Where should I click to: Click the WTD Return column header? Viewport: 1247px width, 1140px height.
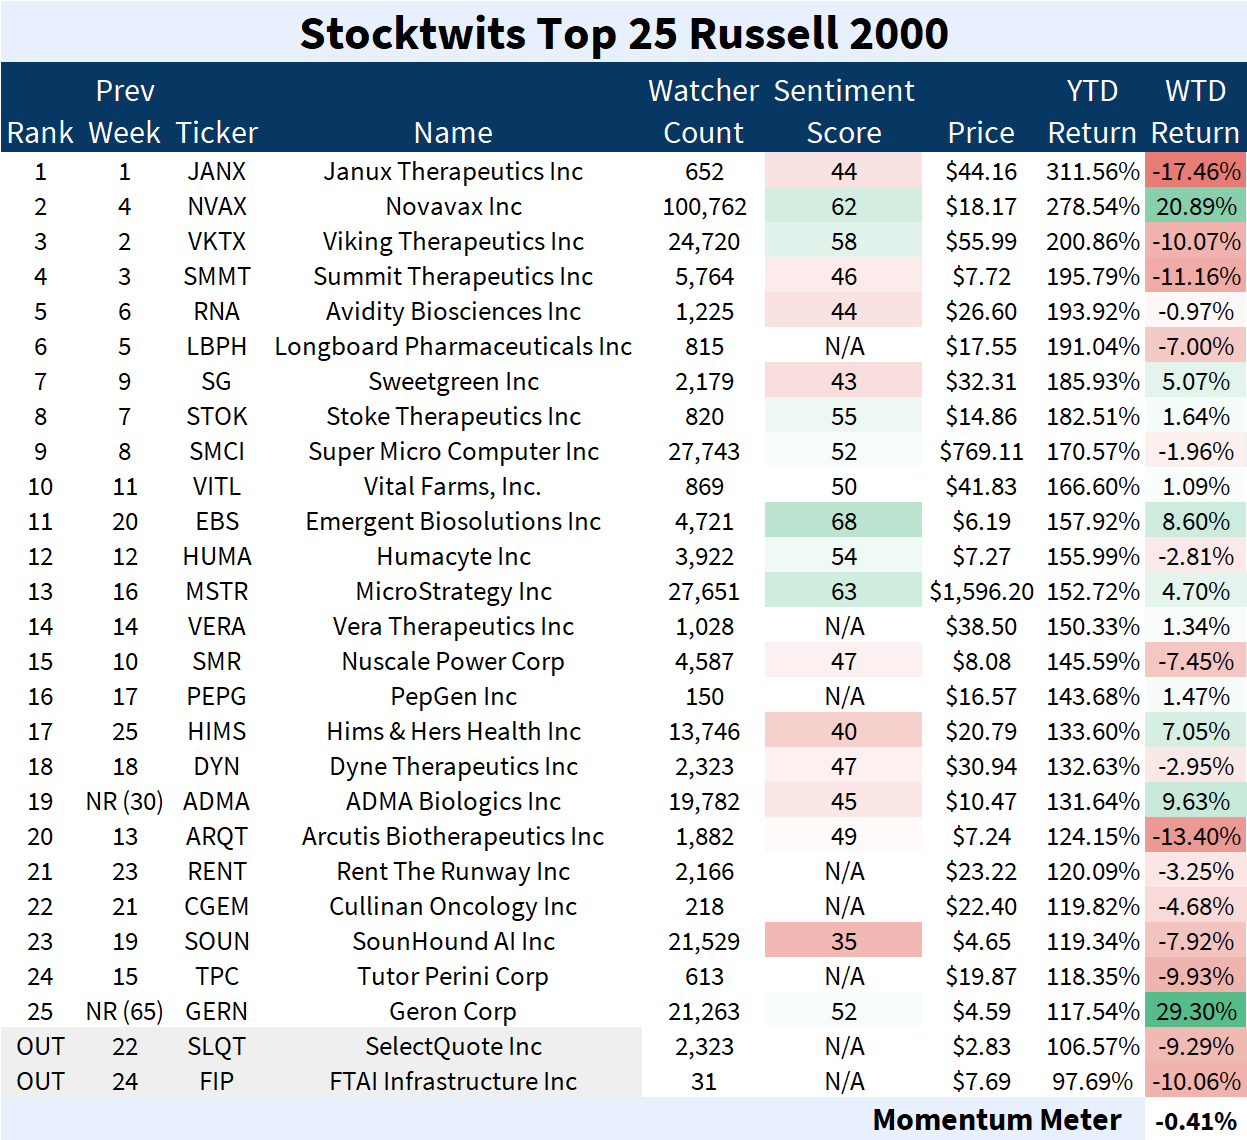click(1195, 111)
